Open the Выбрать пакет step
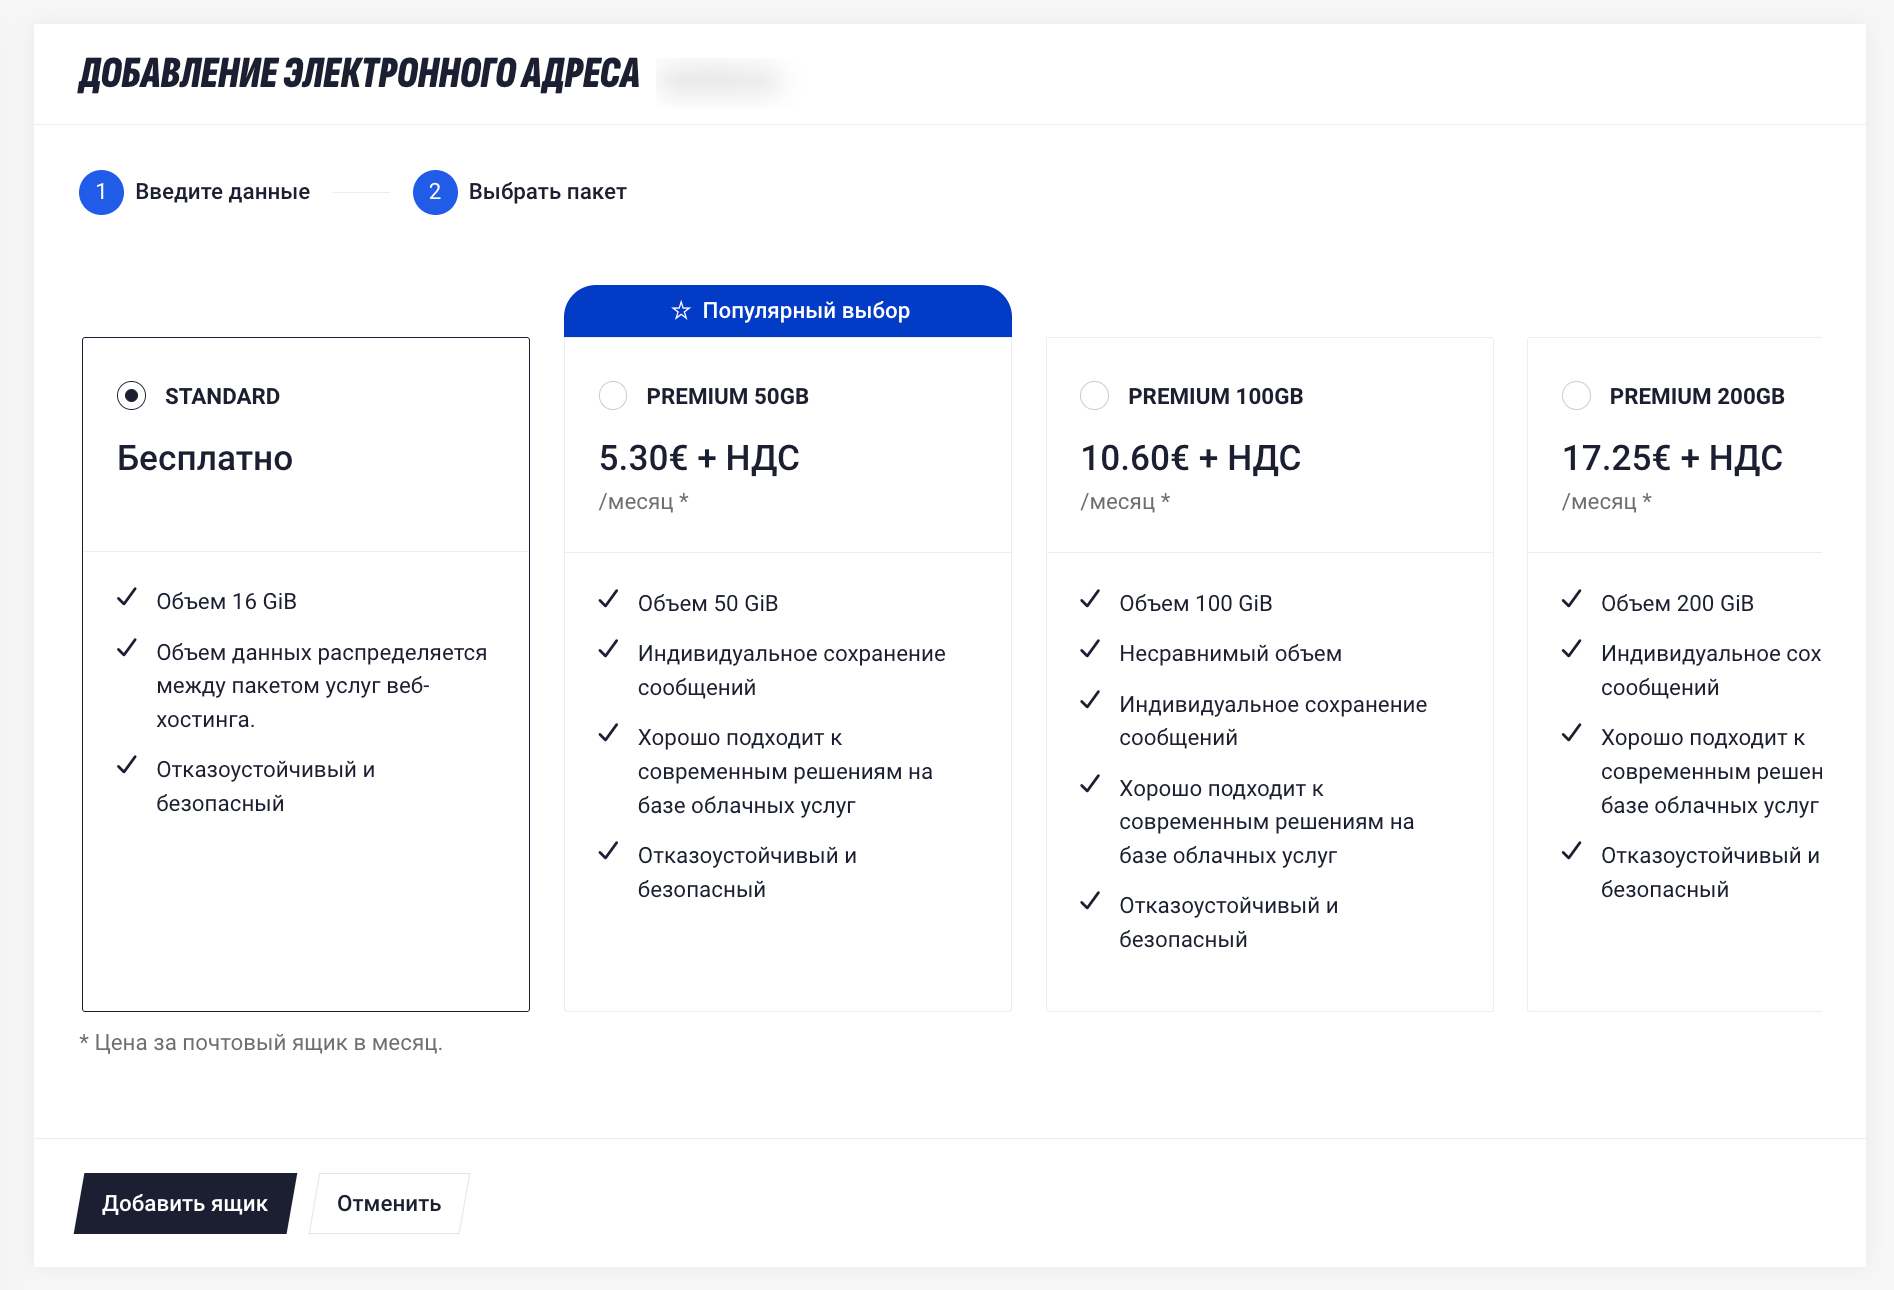This screenshot has width=1894, height=1290. [547, 192]
